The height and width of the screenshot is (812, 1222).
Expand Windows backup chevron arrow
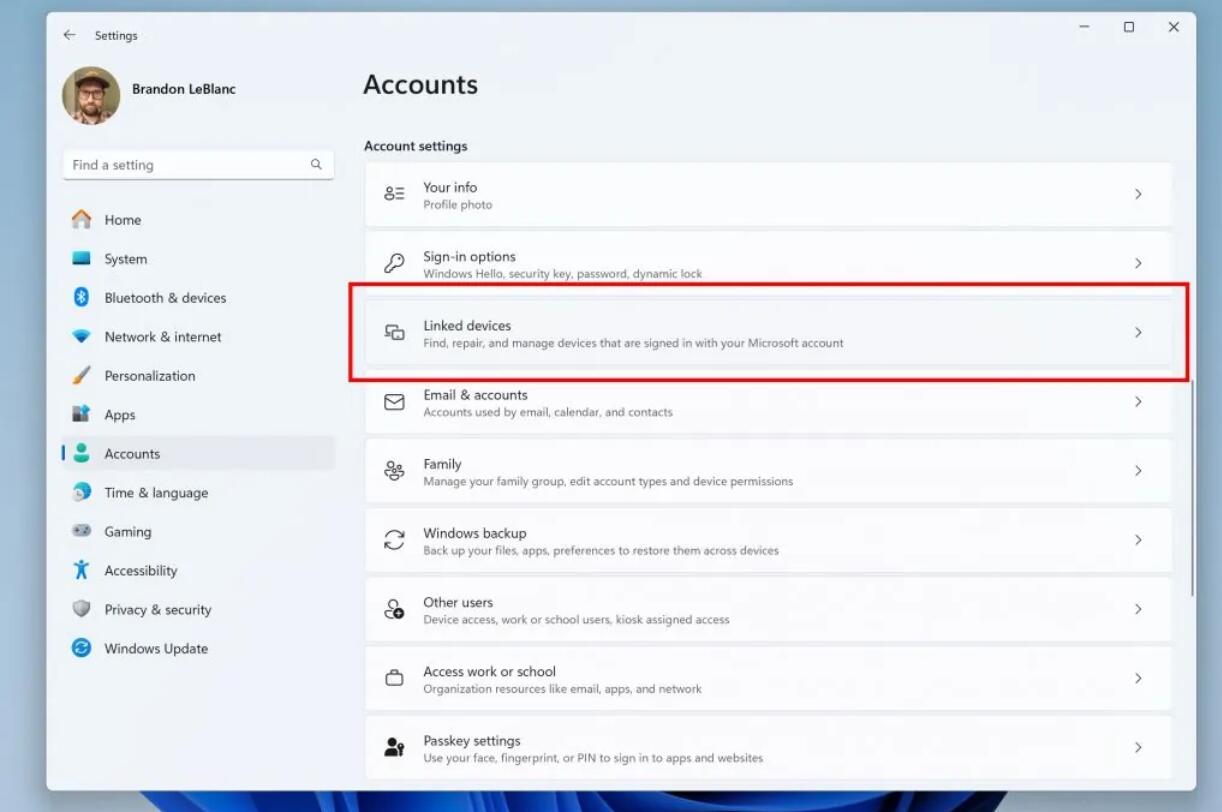coord(1138,540)
